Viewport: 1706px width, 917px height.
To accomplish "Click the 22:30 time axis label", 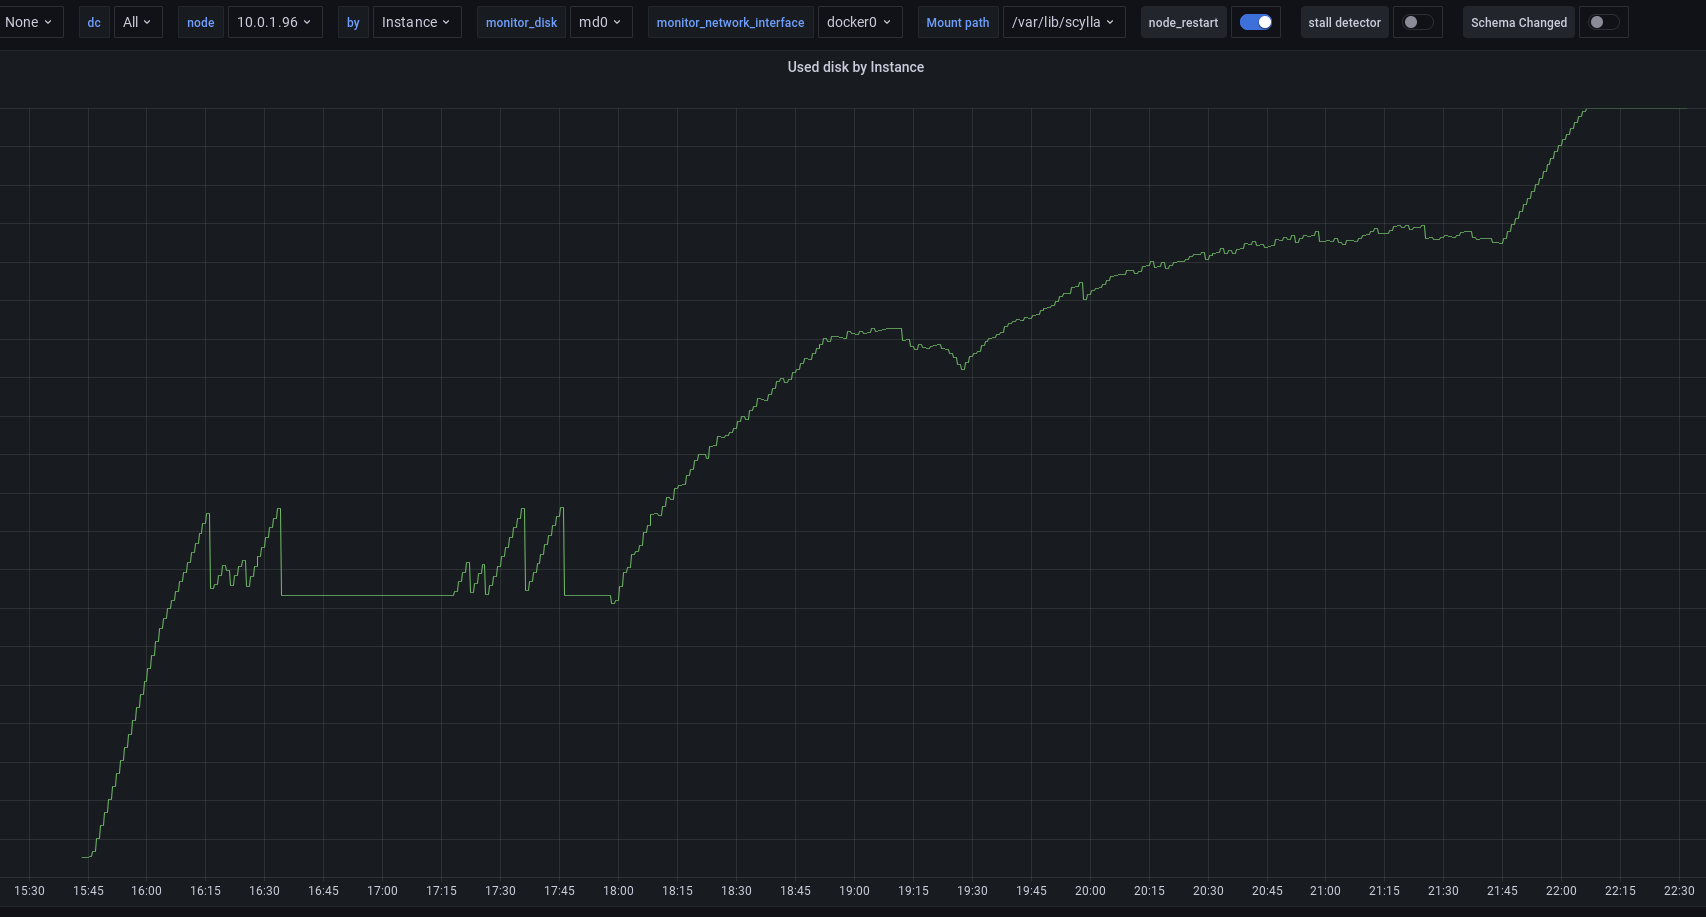I will coord(1679,891).
